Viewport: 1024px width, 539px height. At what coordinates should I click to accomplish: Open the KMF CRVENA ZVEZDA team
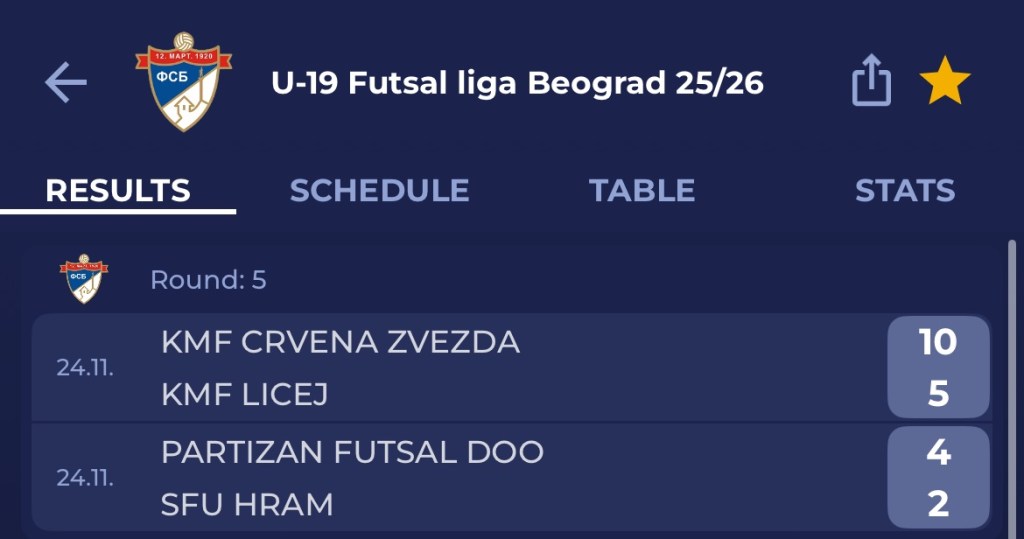pyautogui.click(x=340, y=342)
